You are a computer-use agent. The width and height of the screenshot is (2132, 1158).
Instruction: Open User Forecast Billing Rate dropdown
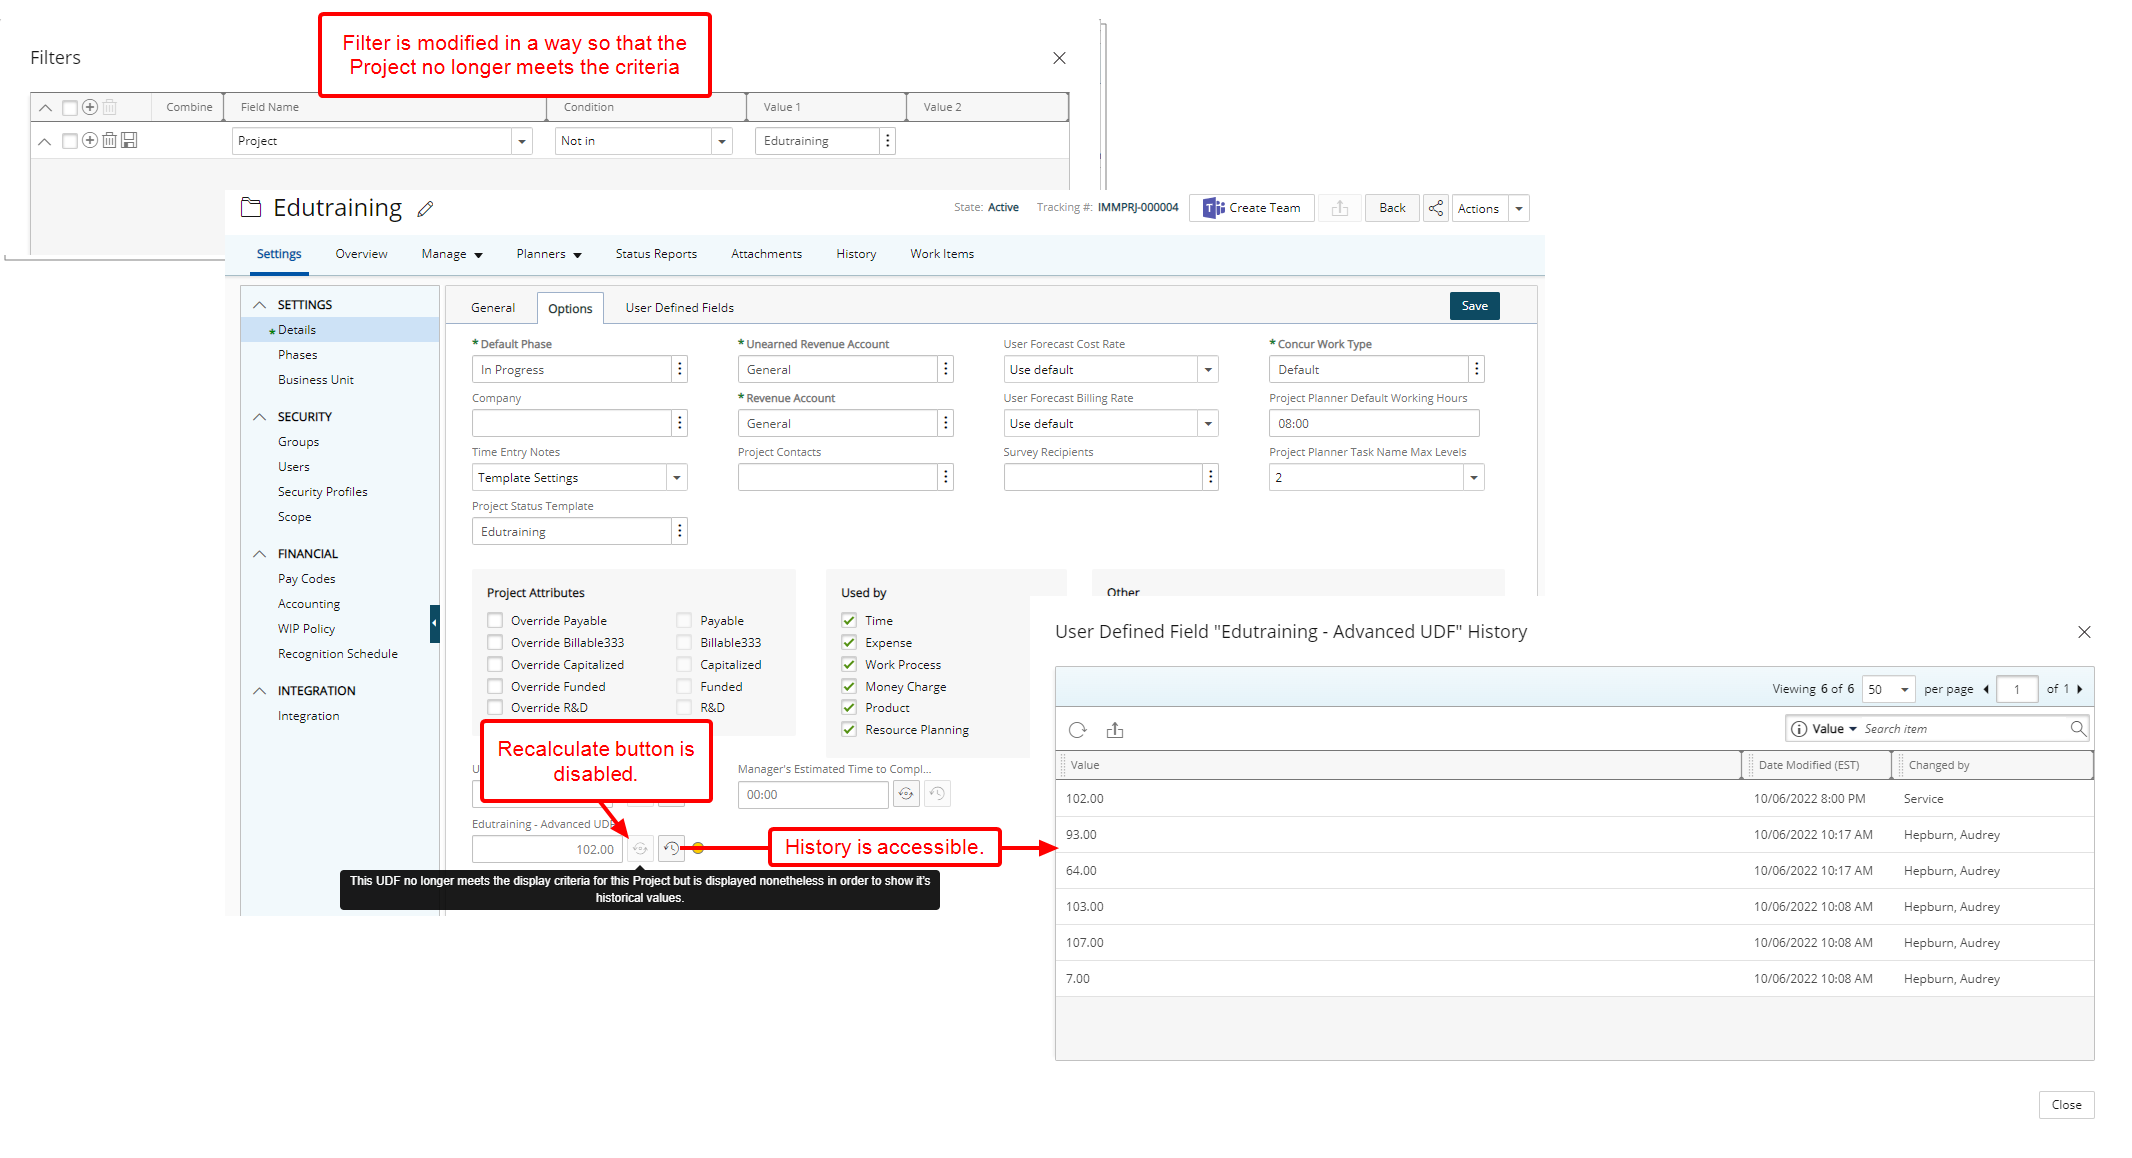coord(1208,423)
